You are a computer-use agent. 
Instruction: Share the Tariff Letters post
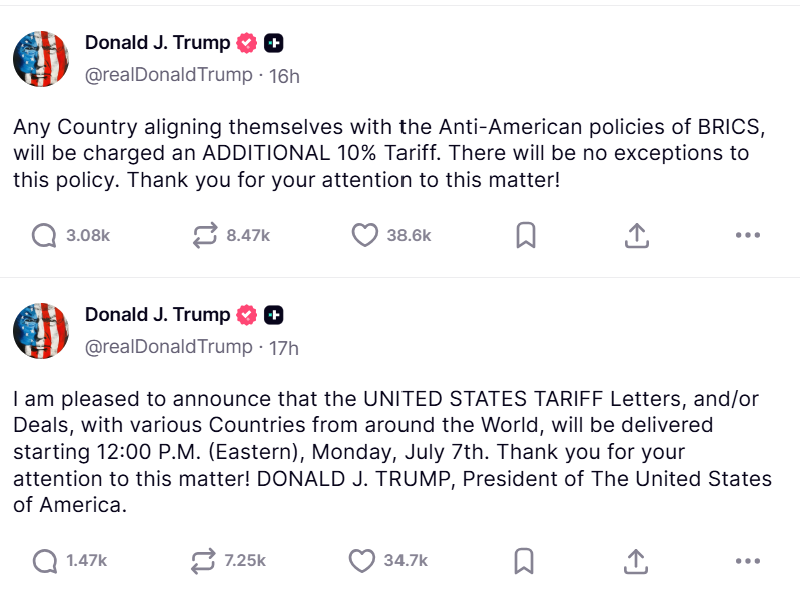636,561
